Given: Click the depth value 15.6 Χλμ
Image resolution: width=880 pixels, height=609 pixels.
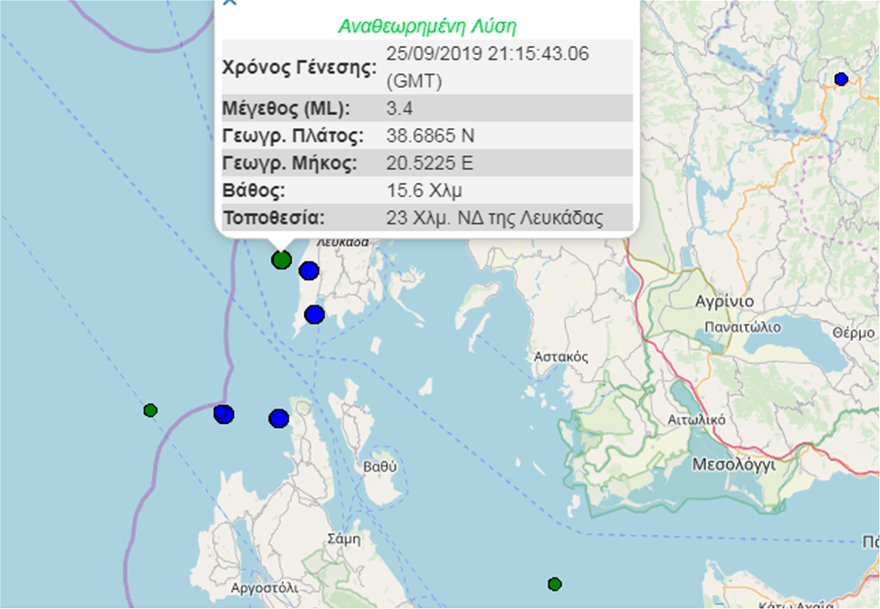Looking at the screenshot, I should coord(423,190).
